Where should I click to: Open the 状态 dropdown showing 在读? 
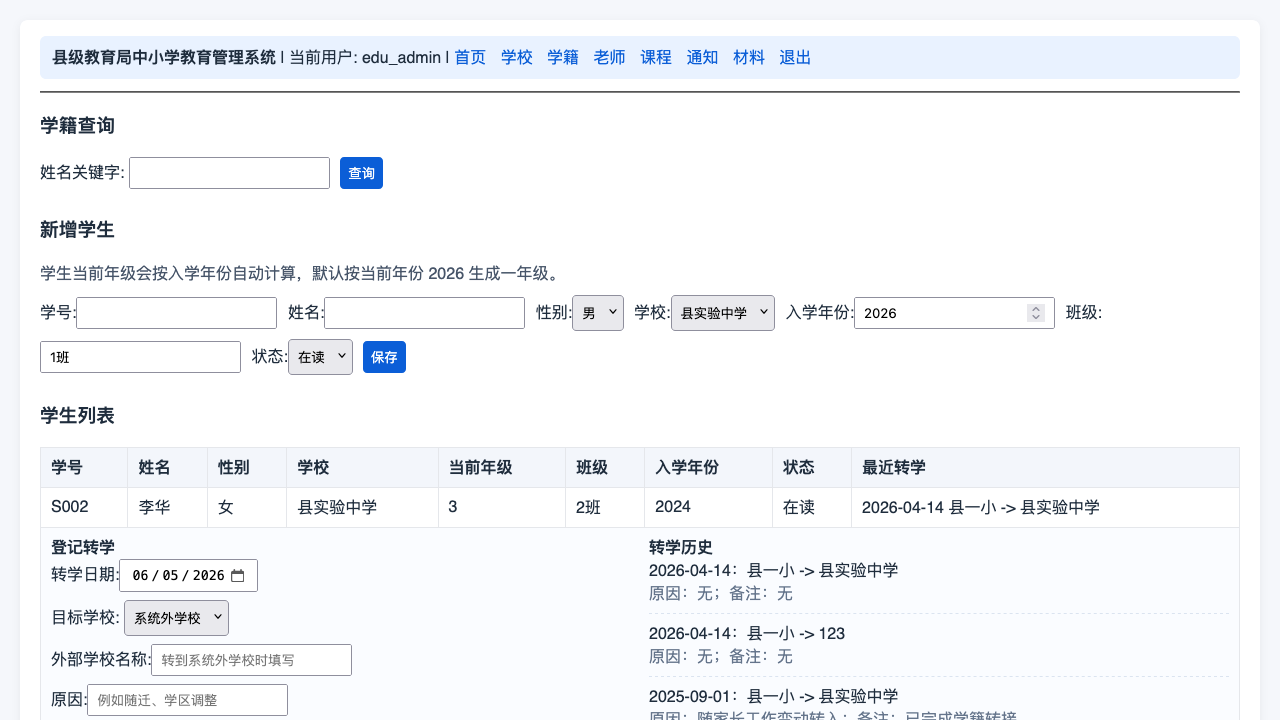pos(320,357)
